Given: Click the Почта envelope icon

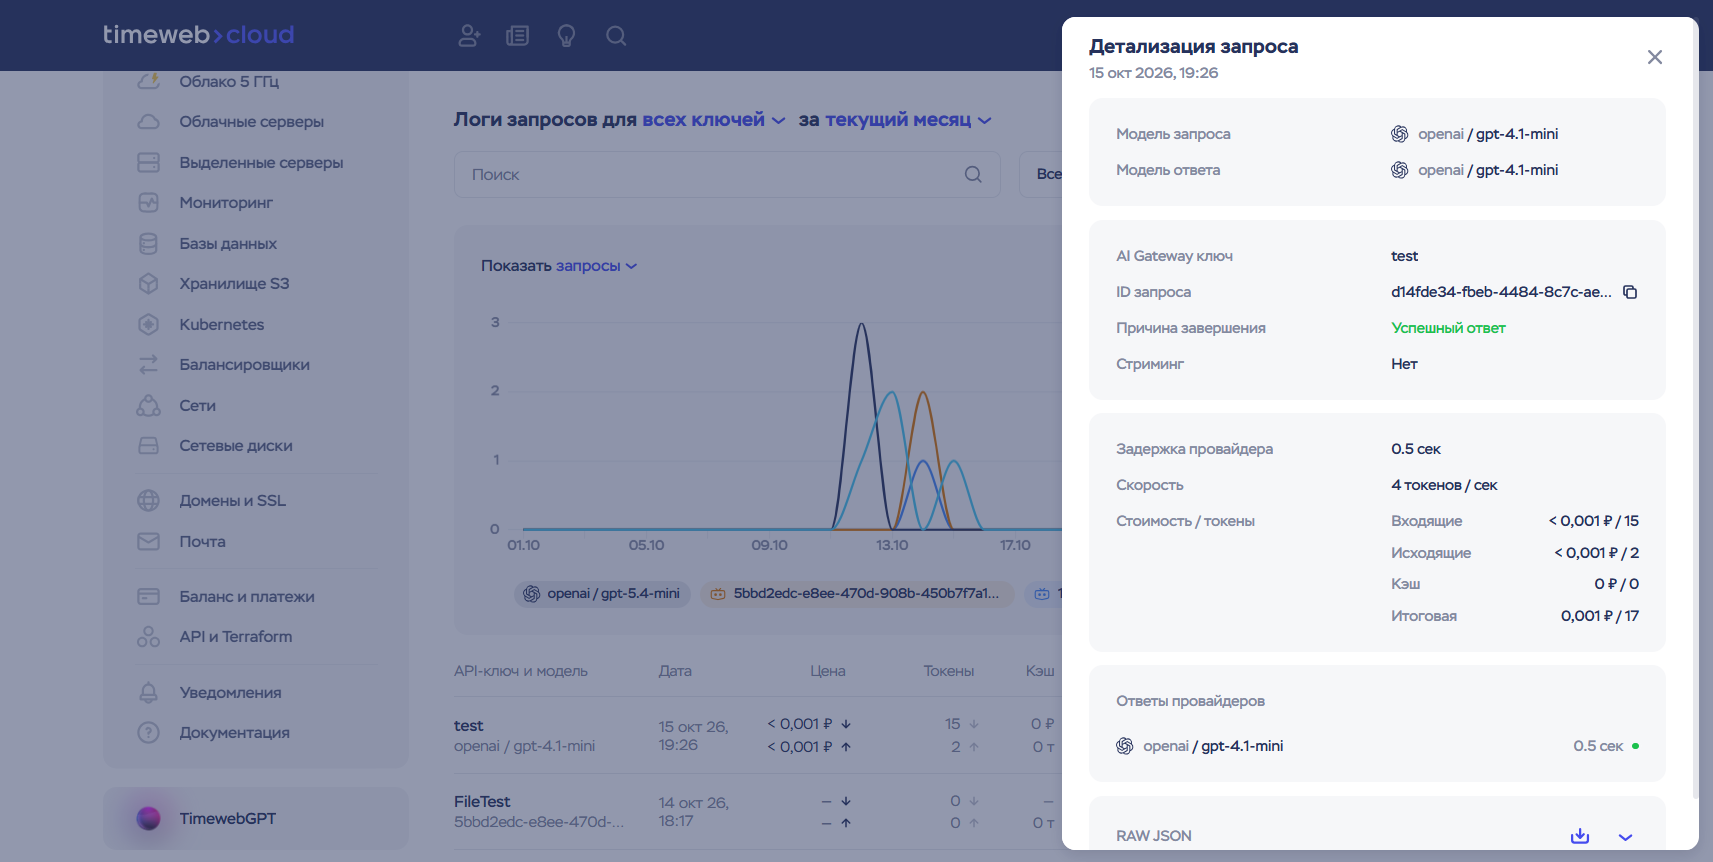Looking at the screenshot, I should click(x=148, y=542).
